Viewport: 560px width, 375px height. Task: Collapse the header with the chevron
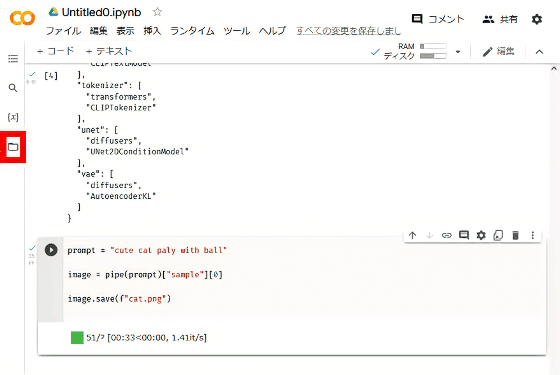(x=539, y=52)
